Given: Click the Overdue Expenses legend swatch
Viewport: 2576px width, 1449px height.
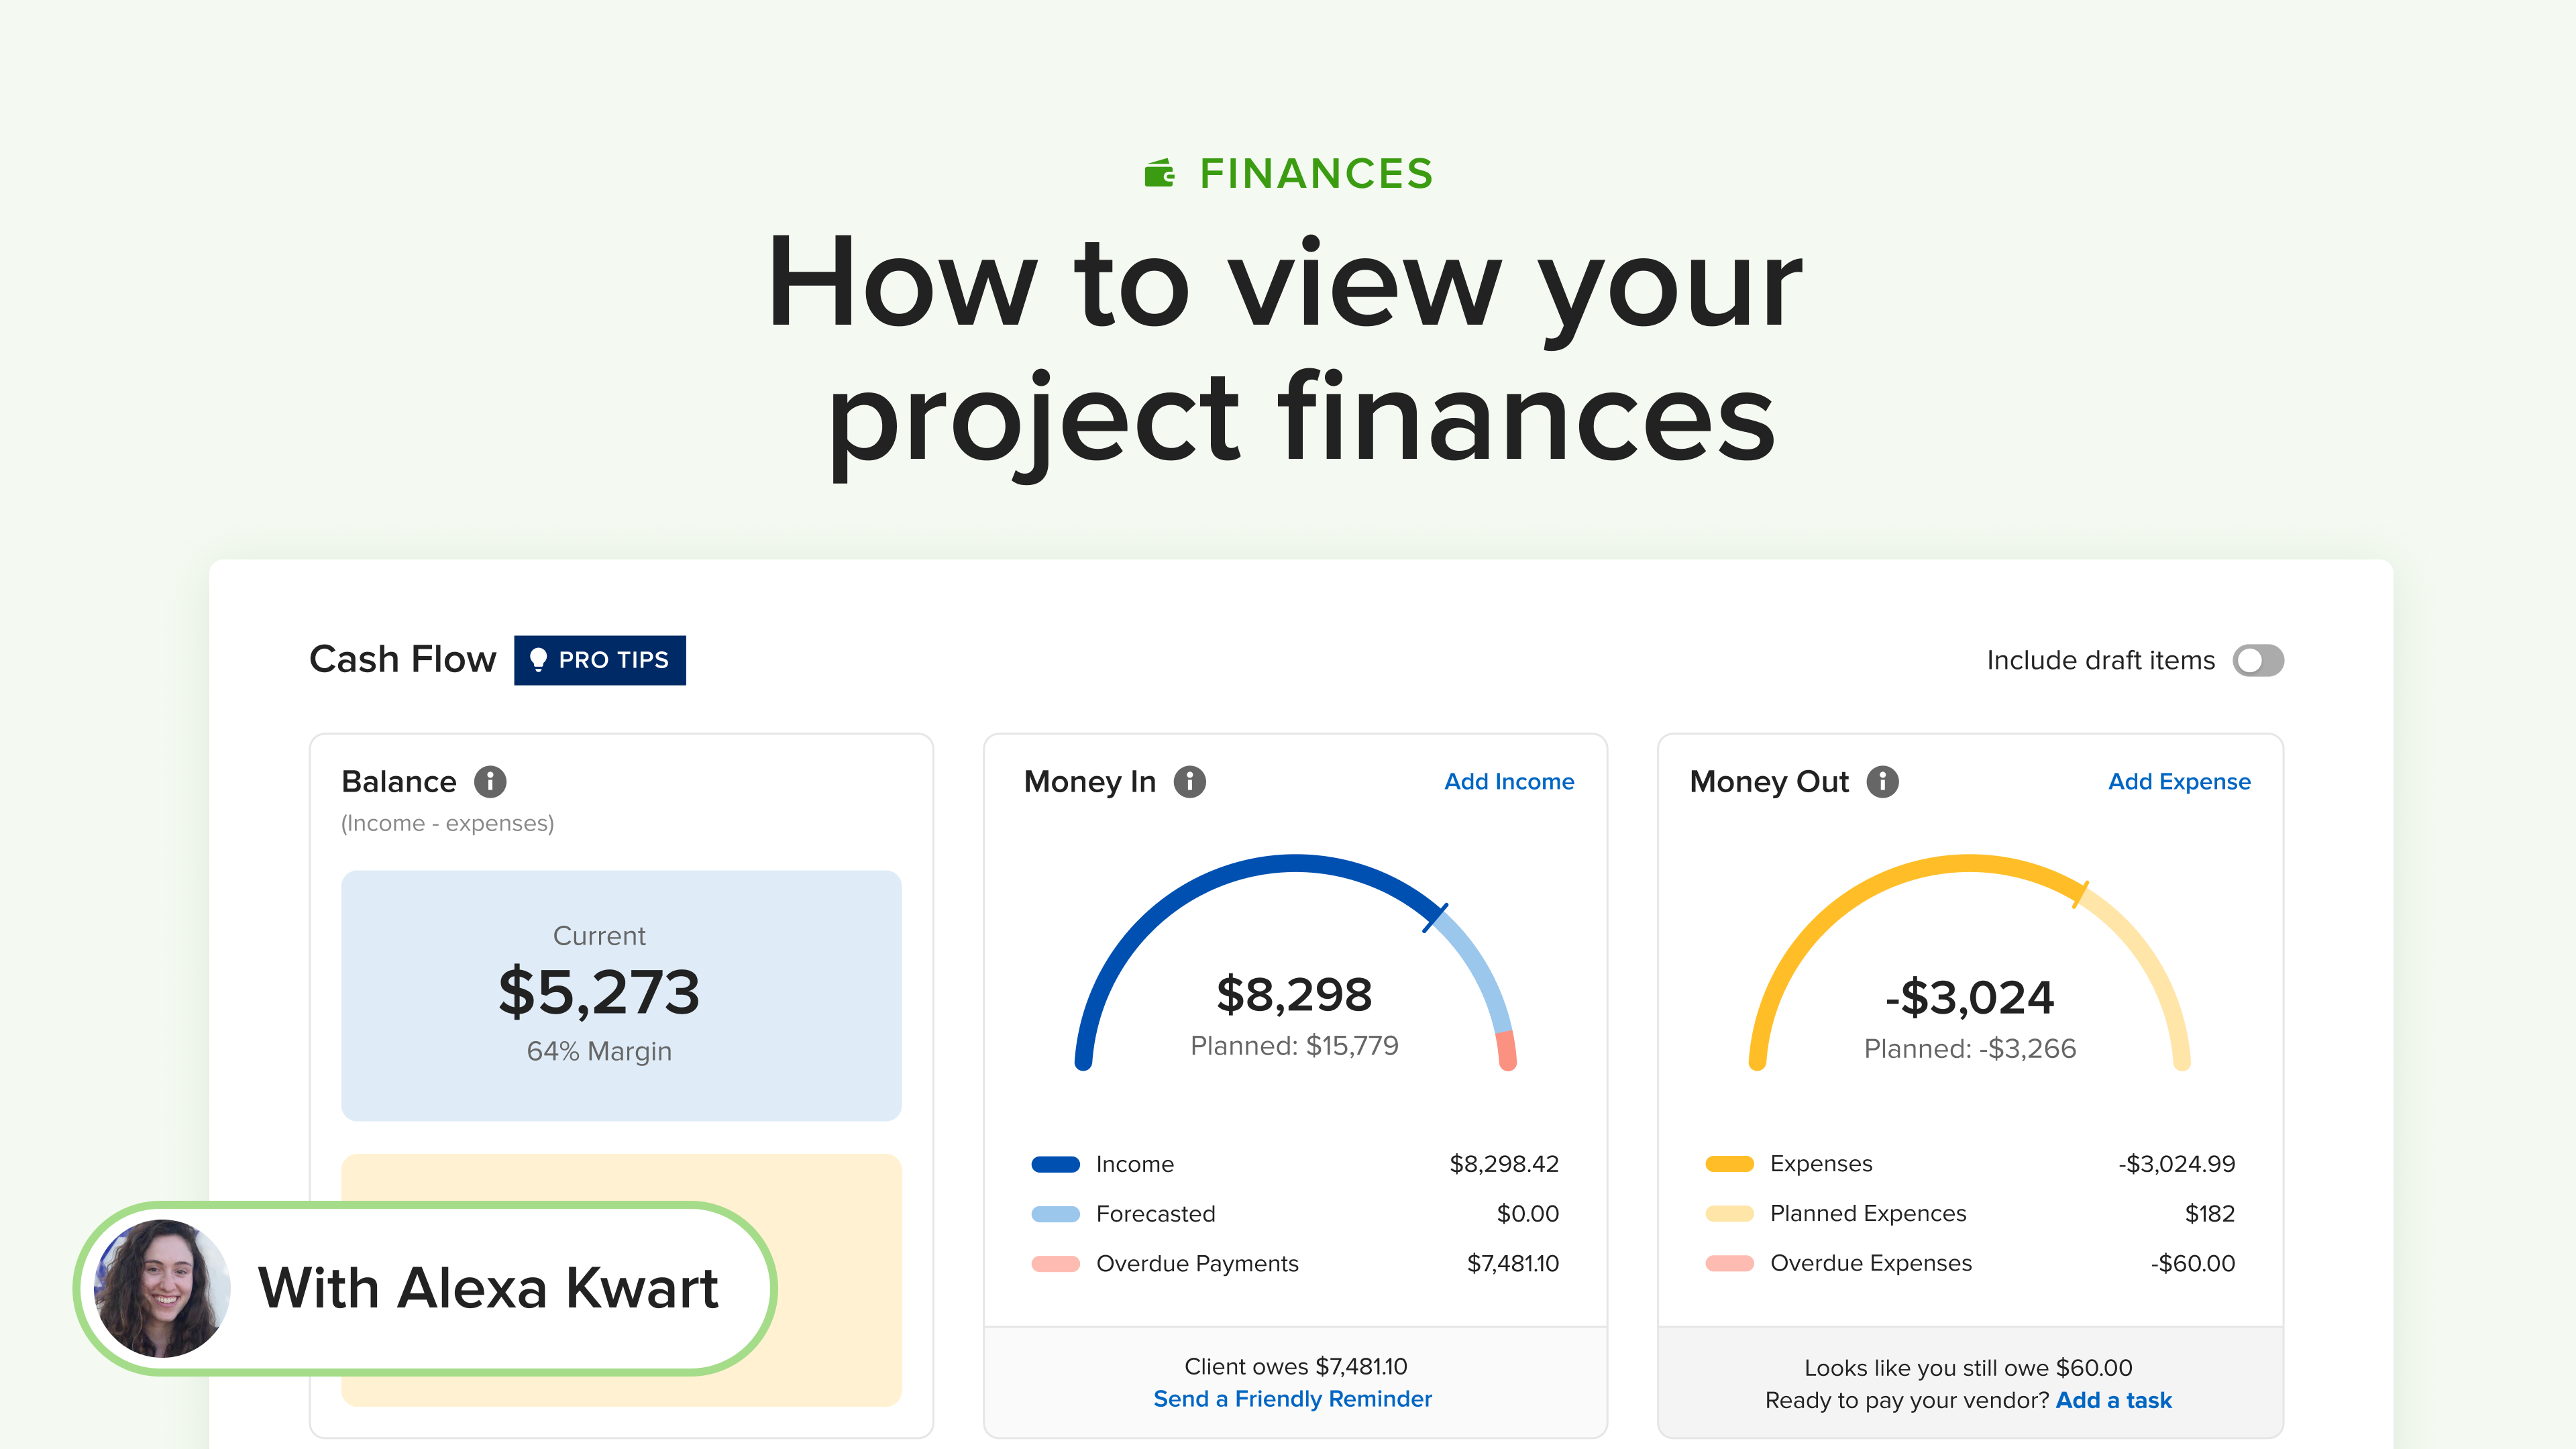Looking at the screenshot, I should [1729, 1264].
